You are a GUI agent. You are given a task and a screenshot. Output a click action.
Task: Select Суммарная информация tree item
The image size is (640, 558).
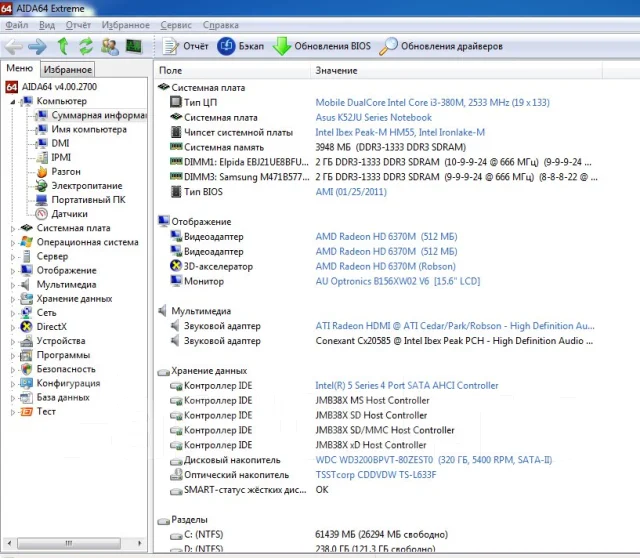91,116
